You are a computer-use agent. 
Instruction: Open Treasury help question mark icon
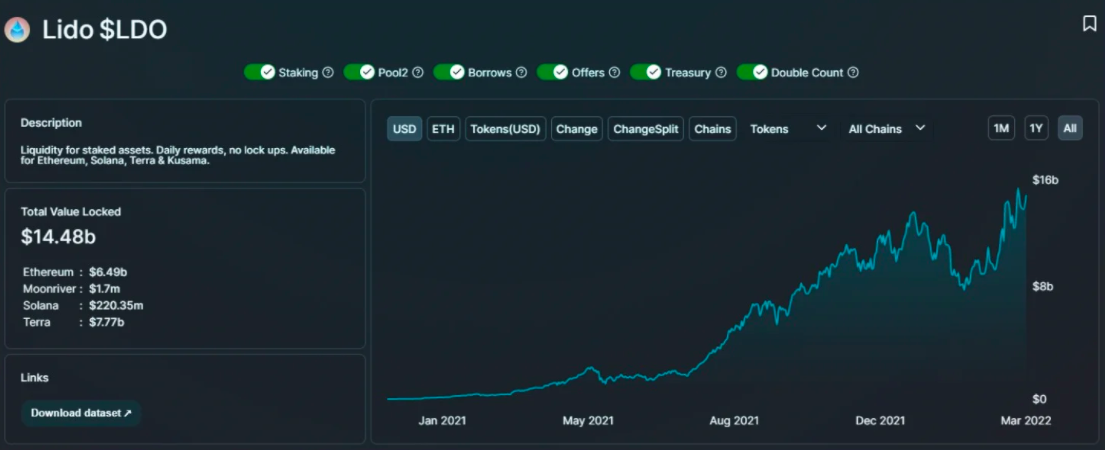point(721,73)
